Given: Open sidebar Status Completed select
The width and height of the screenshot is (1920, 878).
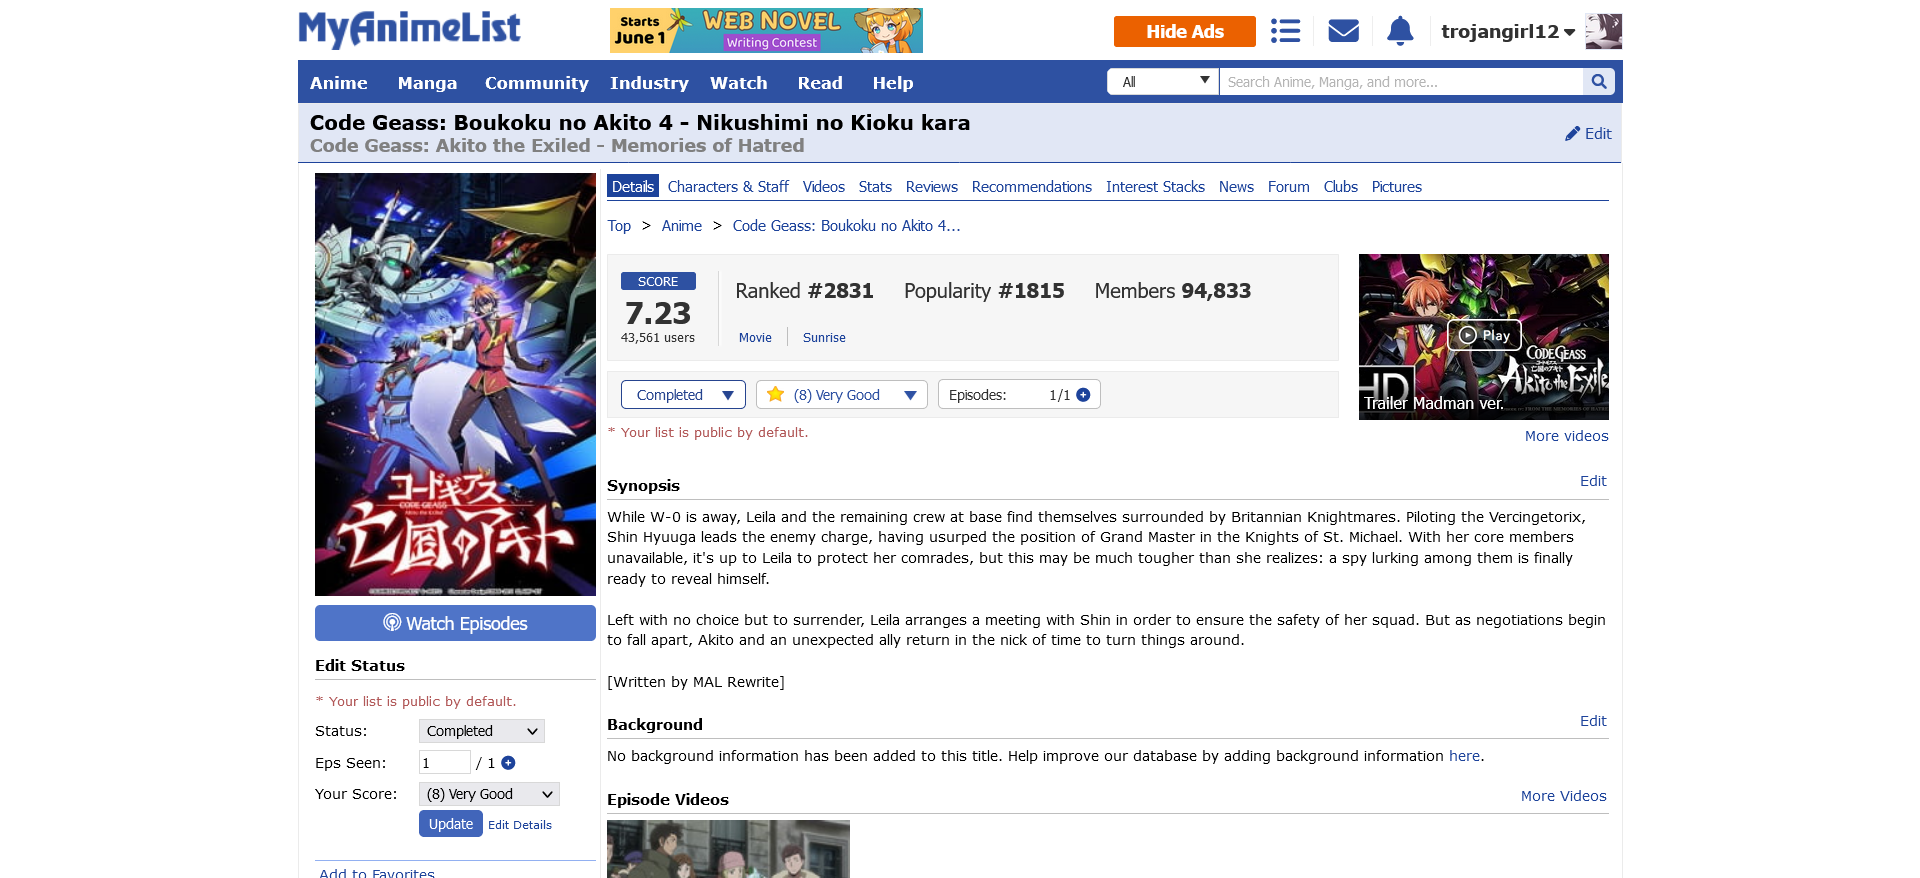Looking at the screenshot, I should (481, 731).
